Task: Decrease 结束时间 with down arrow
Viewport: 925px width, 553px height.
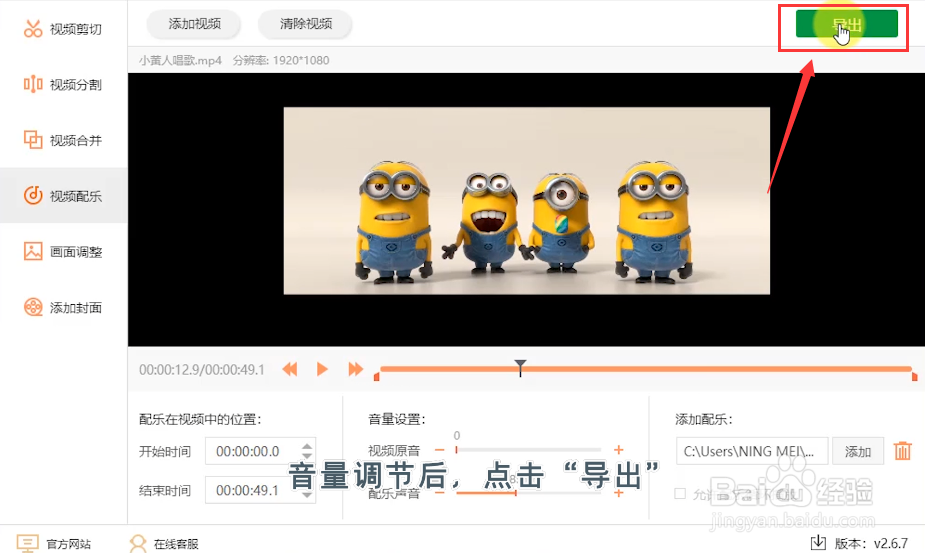Action: point(307,495)
